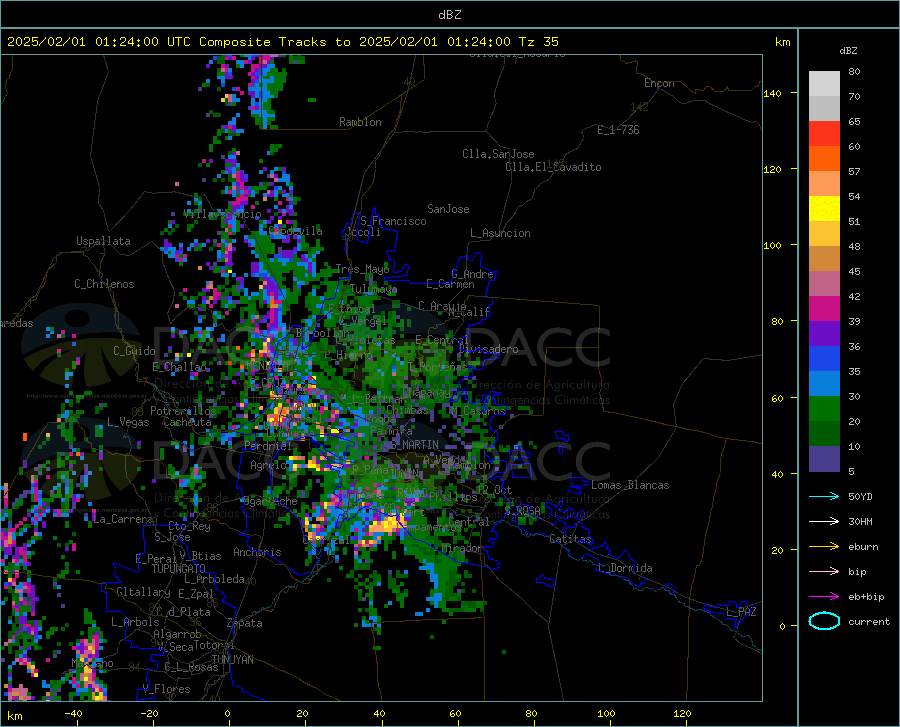
Task: Click the km label at bottom left
Action: pyautogui.click(x=14, y=716)
